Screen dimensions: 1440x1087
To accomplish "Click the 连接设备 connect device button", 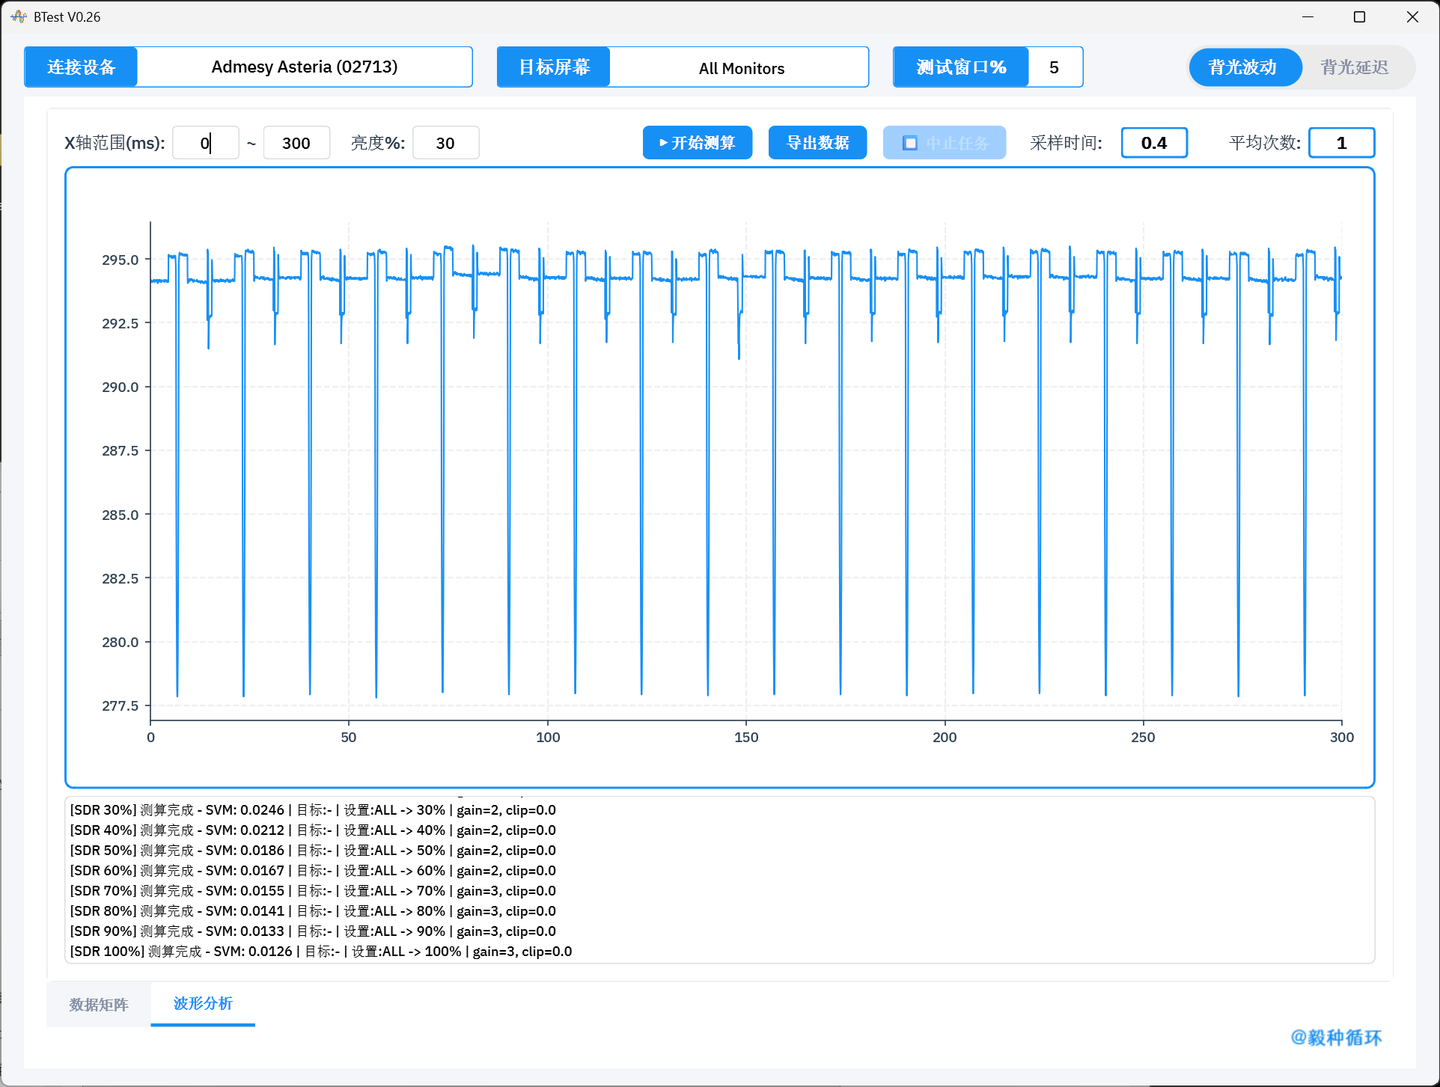I will pyautogui.click(x=81, y=67).
